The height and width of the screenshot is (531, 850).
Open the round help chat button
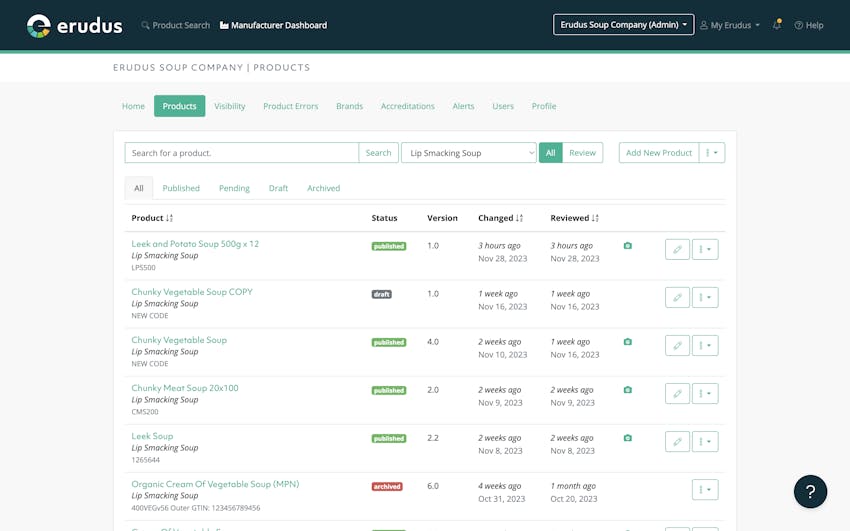pos(810,491)
